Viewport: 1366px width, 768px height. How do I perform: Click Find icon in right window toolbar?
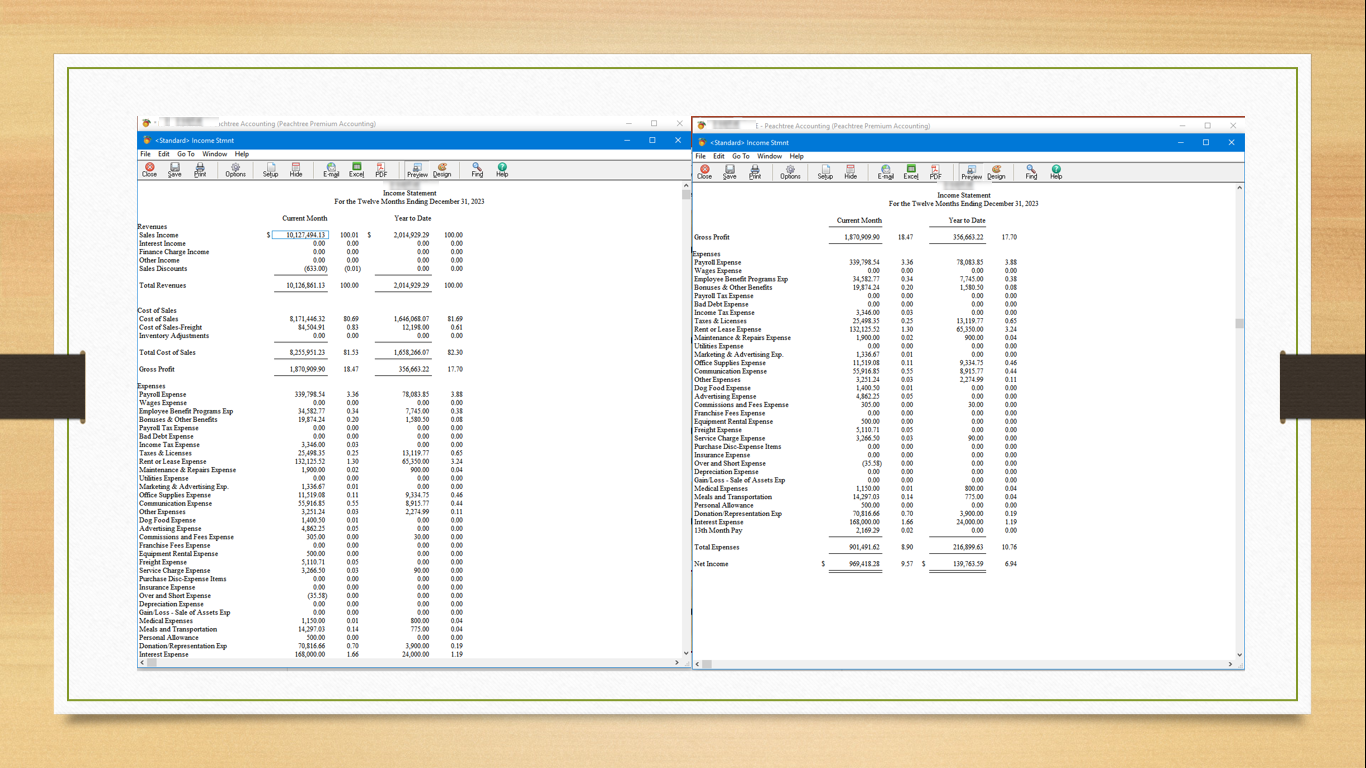(1031, 171)
